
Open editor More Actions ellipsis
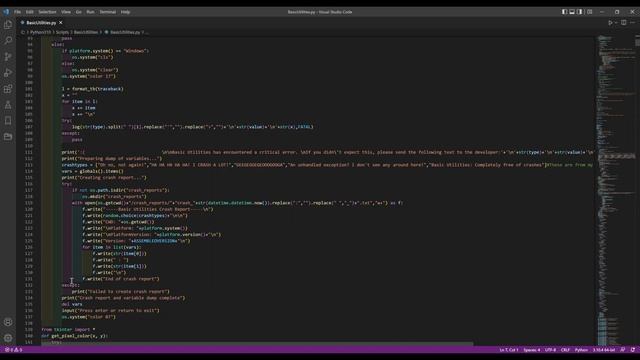(x=633, y=23)
